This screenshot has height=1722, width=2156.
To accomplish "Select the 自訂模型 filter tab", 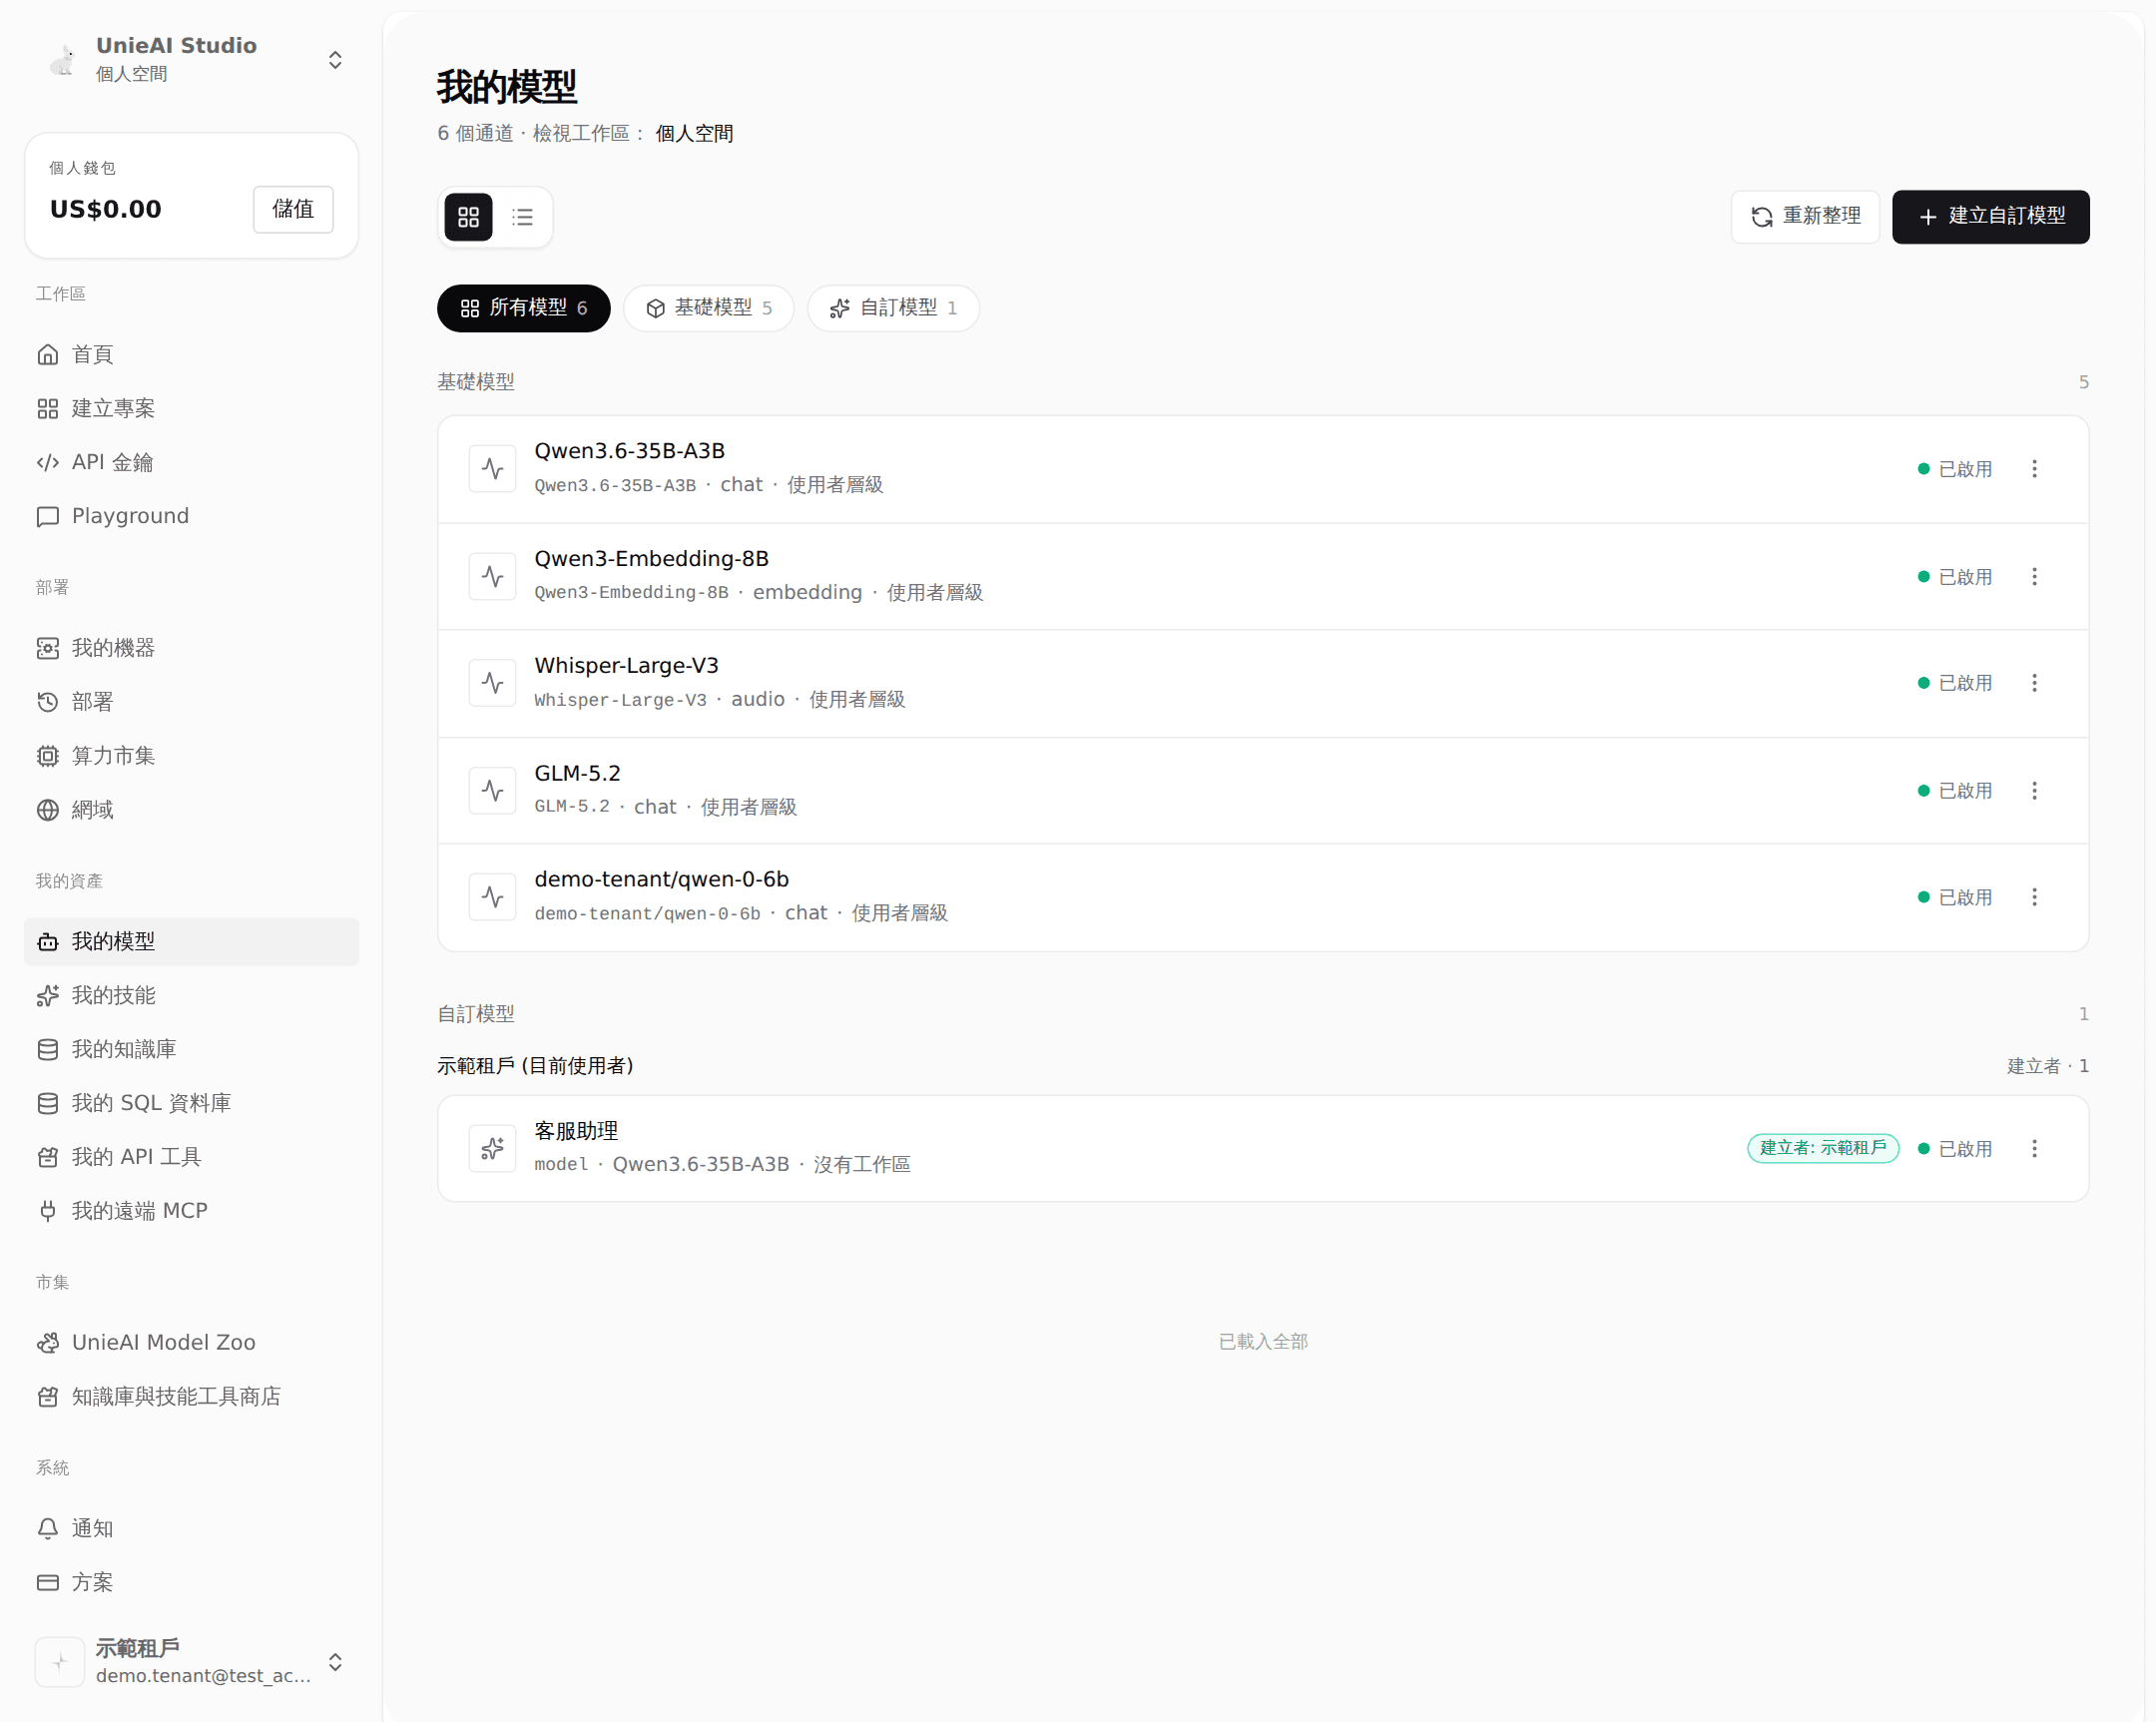I will click(893, 308).
